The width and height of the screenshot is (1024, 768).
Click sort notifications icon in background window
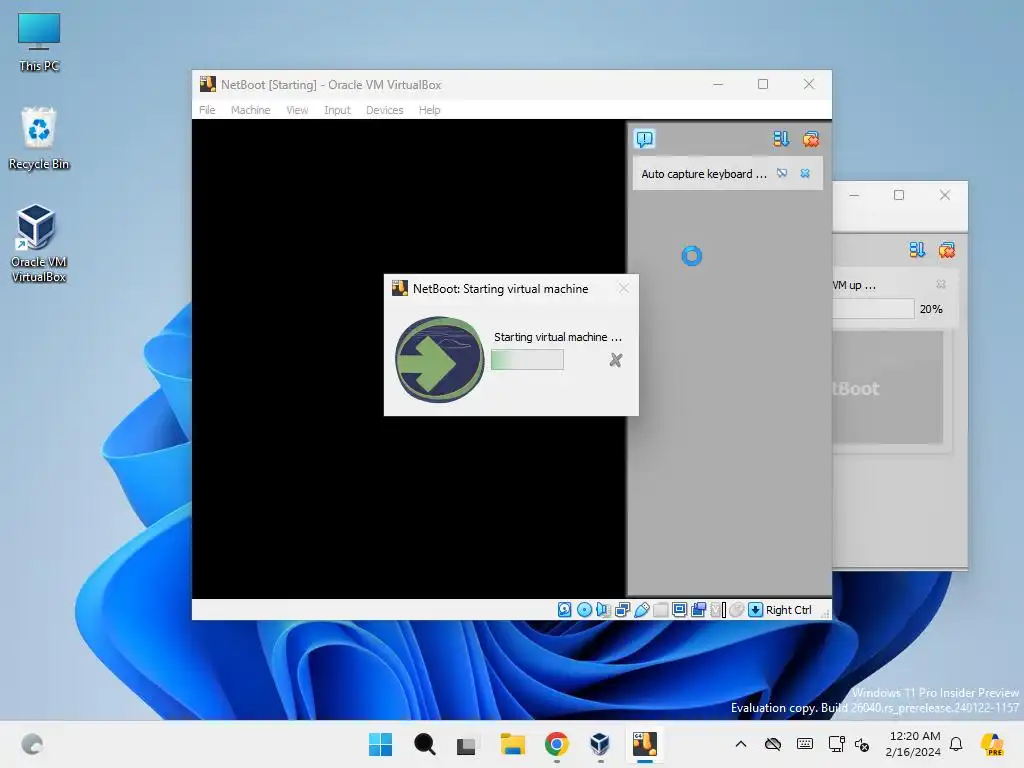(917, 249)
